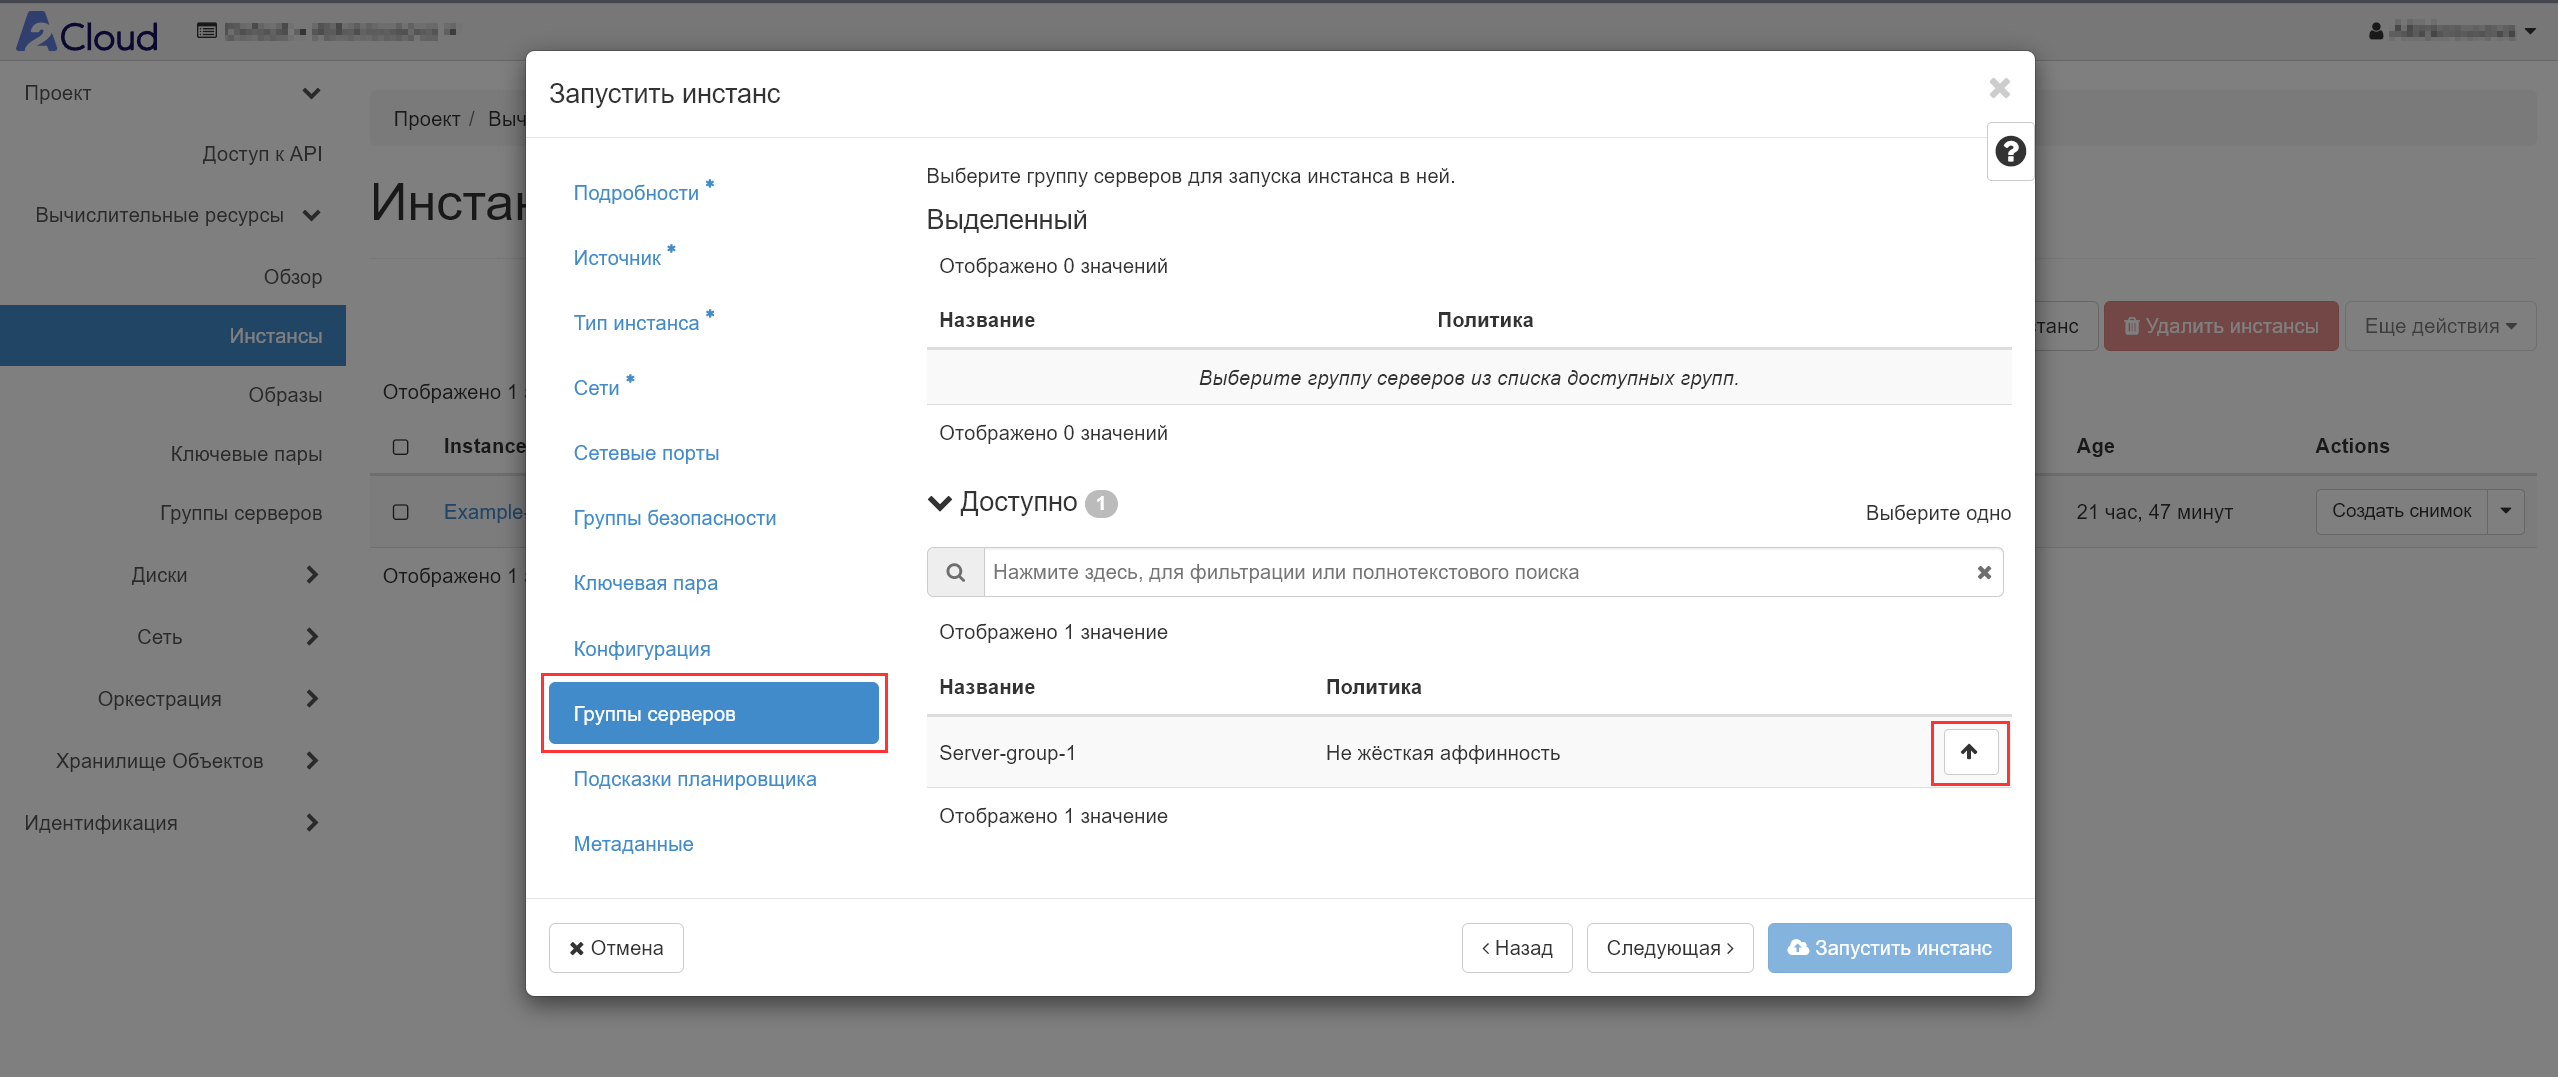This screenshot has height=1077, width=2558.
Task: Switch to the Сети step tab
Action: pos(596,388)
